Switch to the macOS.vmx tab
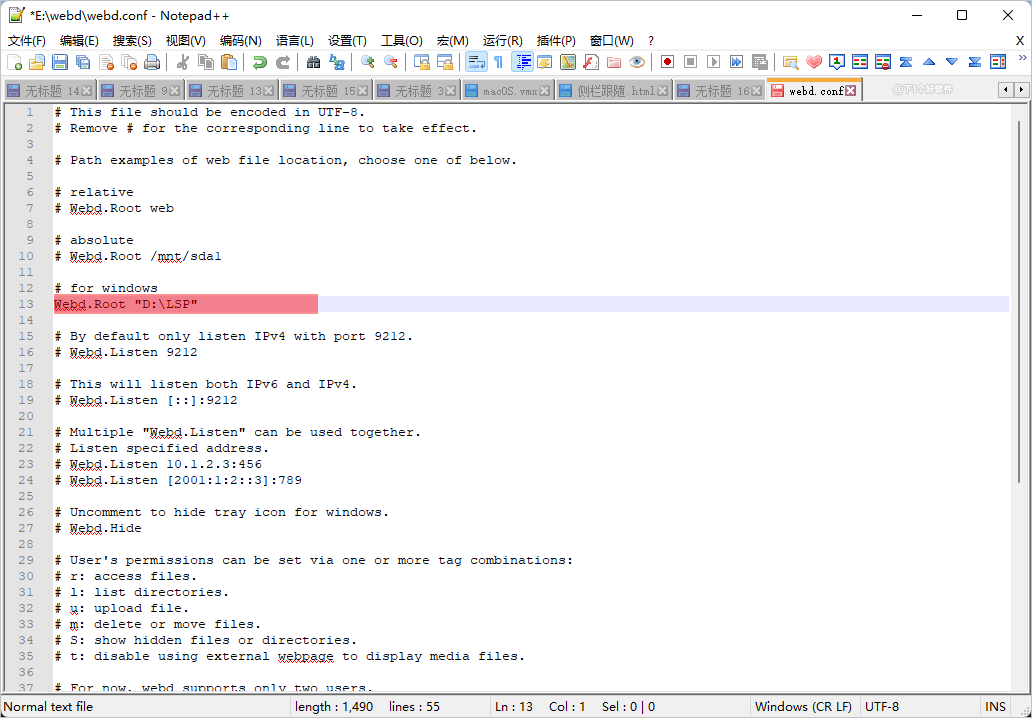The image size is (1032, 718). pyautogui.click(x=507, y=91)
